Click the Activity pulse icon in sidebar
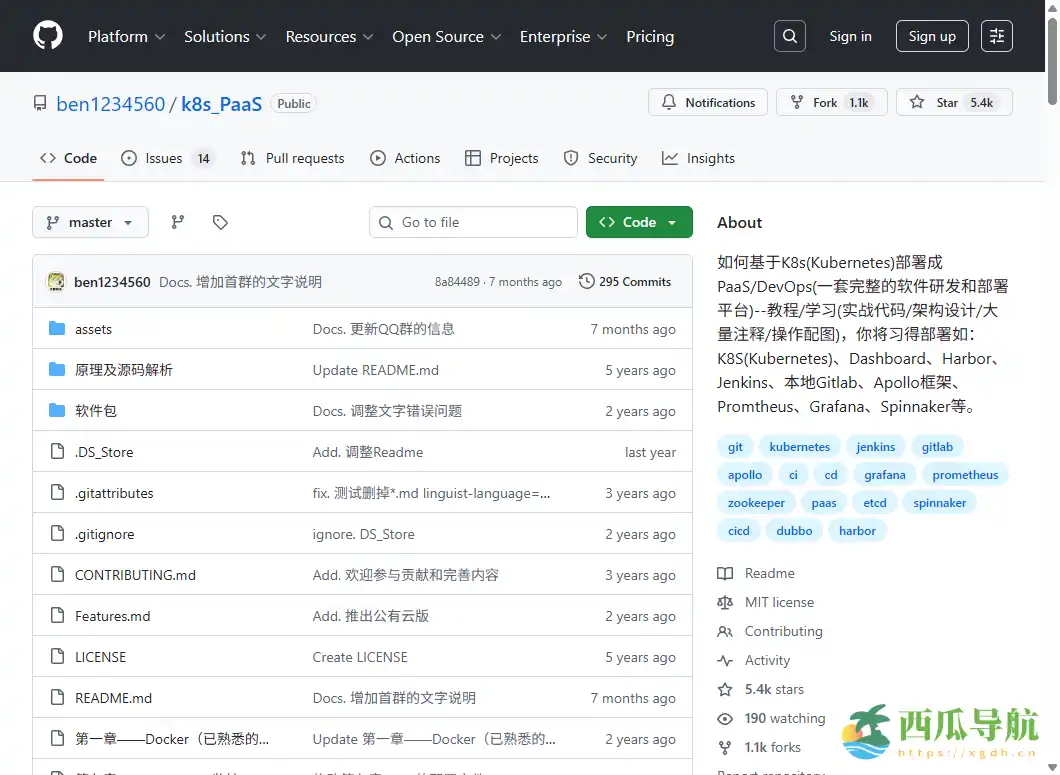1060x775 pixels. point(725,660)
